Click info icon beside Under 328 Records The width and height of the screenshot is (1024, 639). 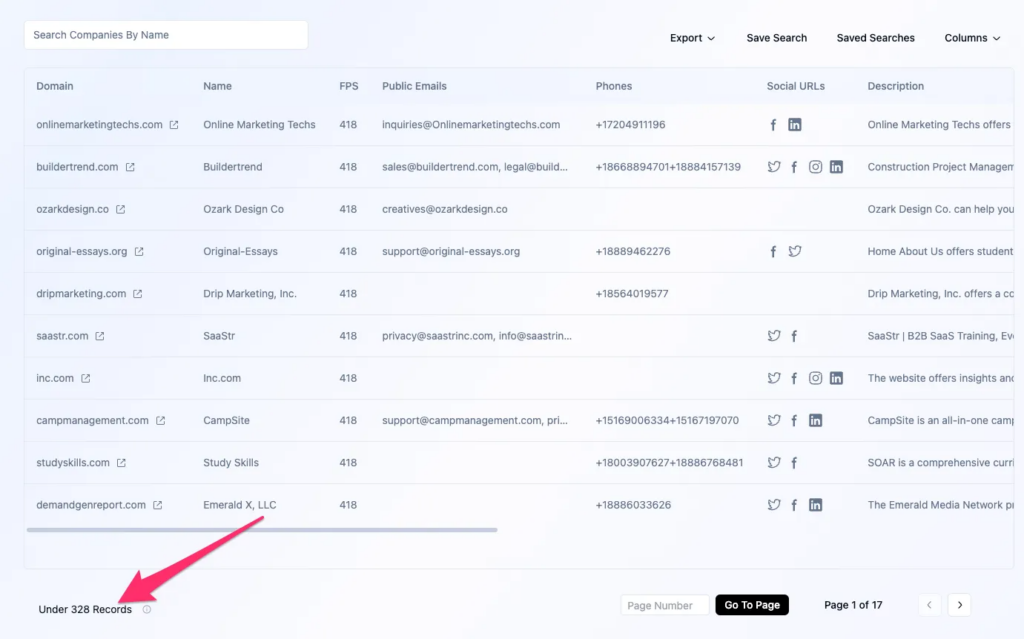click(x=147, y=609)
